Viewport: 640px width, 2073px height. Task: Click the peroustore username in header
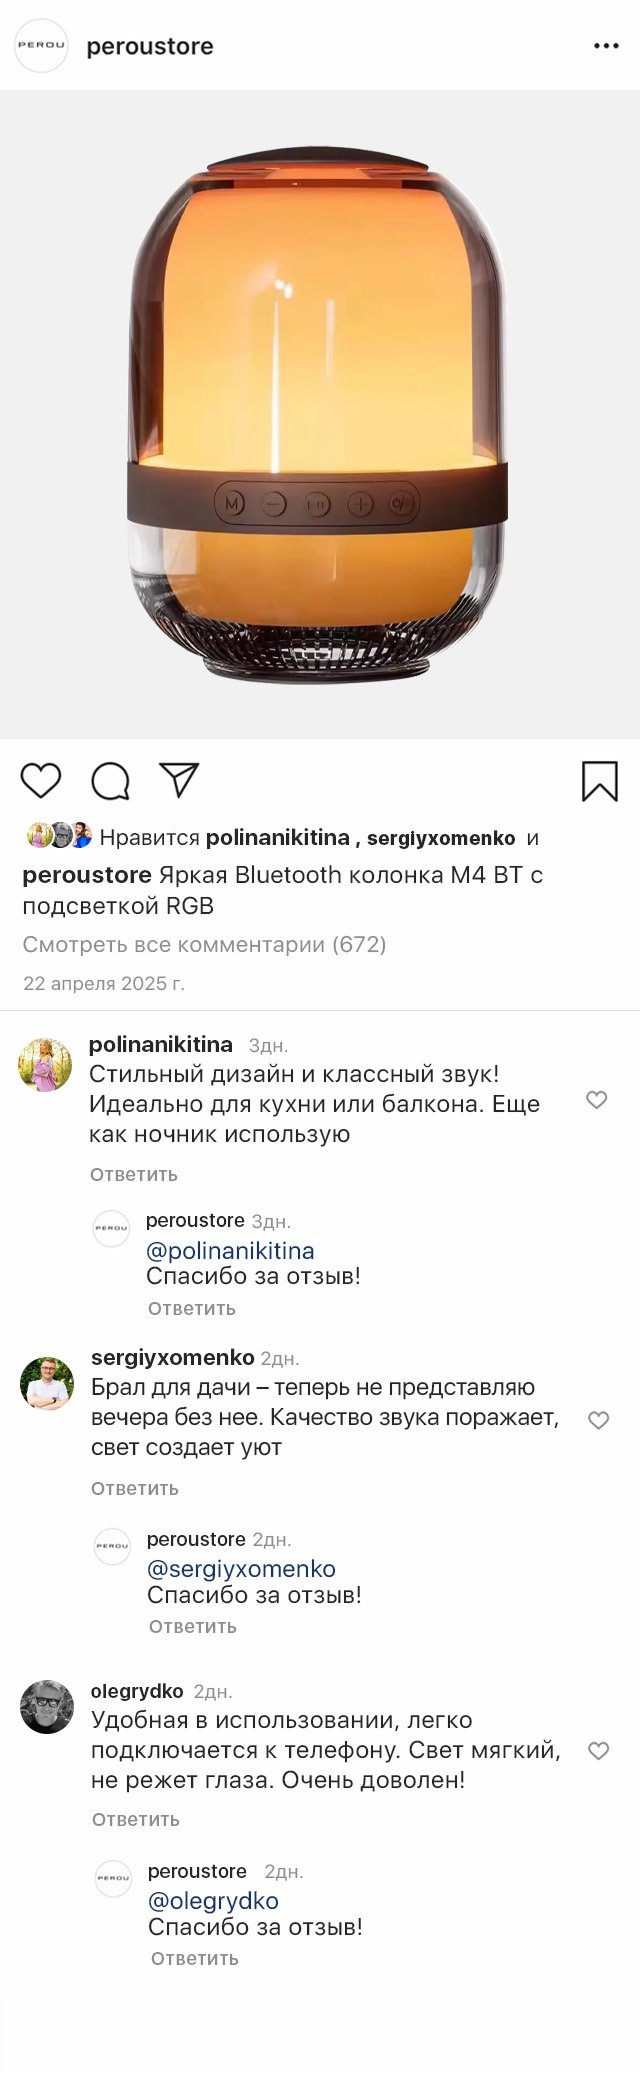(150, 47)
